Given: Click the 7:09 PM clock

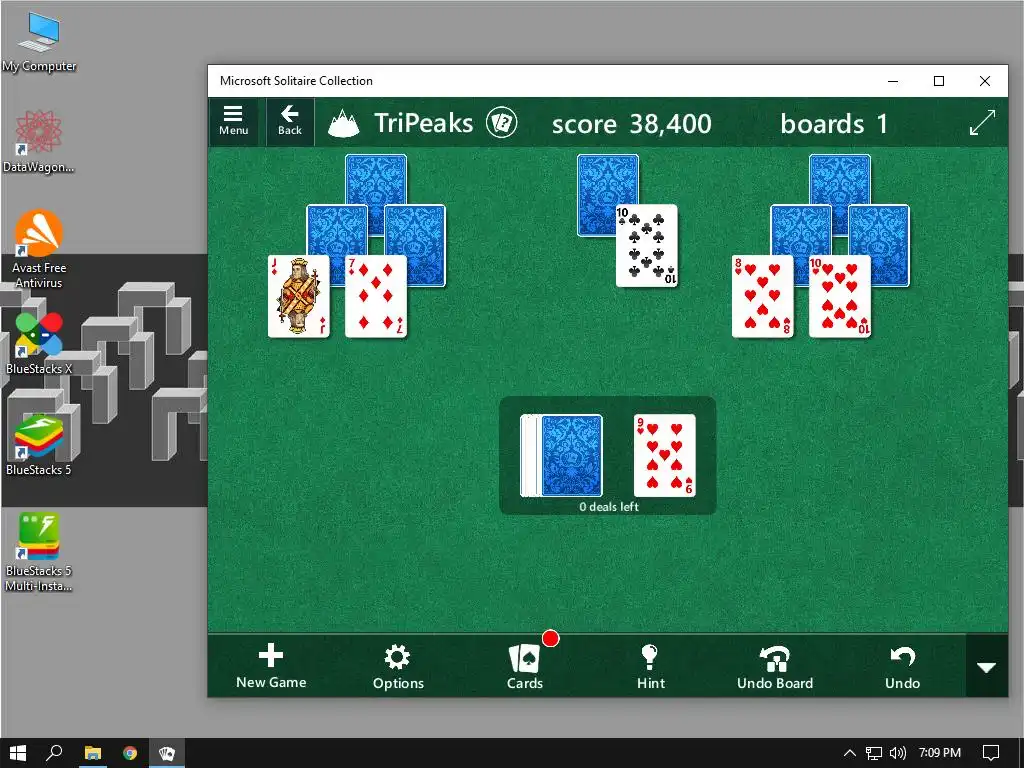Looking at the screenshot, I should (940, 753).
